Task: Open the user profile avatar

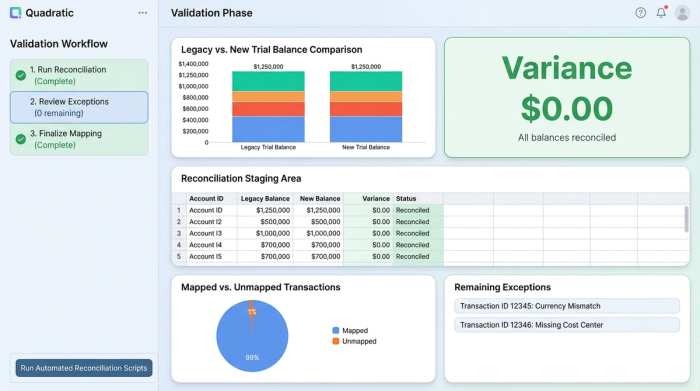Action: (682, 13)
